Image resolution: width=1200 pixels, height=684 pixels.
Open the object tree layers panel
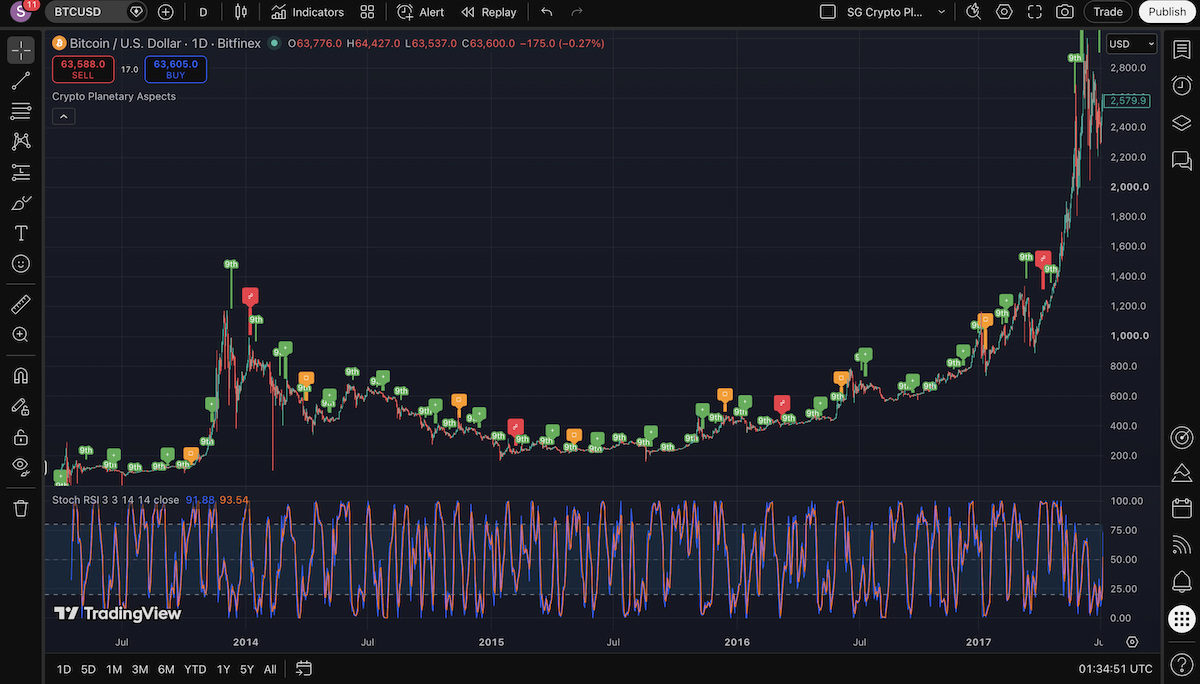click(x=1181, y=124)
